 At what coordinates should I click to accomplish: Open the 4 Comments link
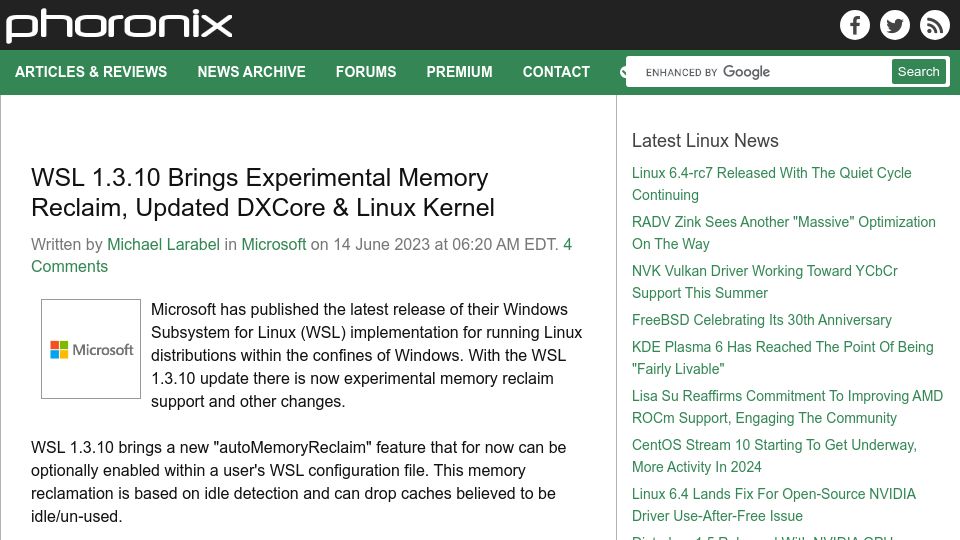pos(301,255)
